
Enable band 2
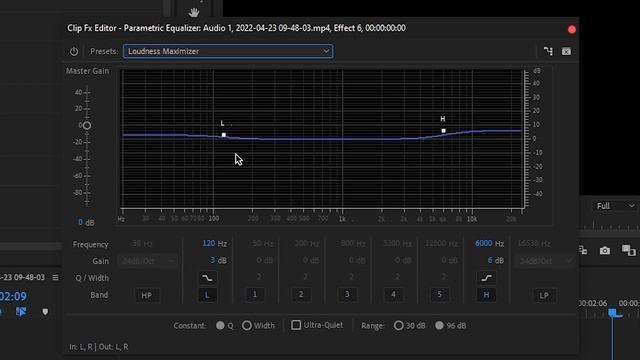[301, 294]
